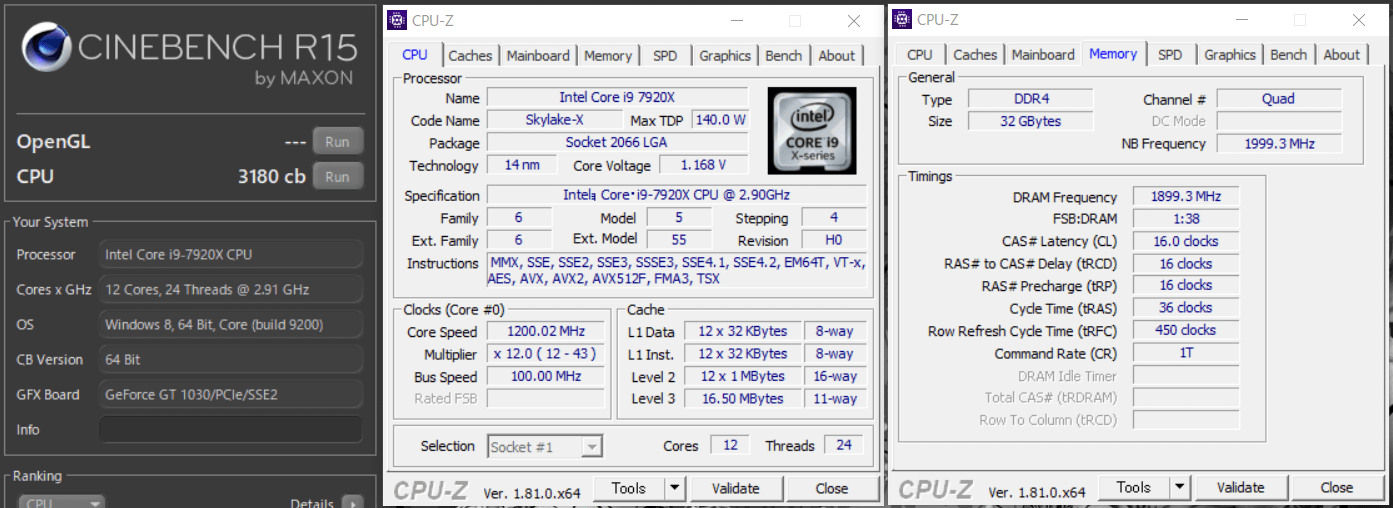
Task: Minimize the left CPU-Z window
Action: pyautogui.click(x=736, y=21)
